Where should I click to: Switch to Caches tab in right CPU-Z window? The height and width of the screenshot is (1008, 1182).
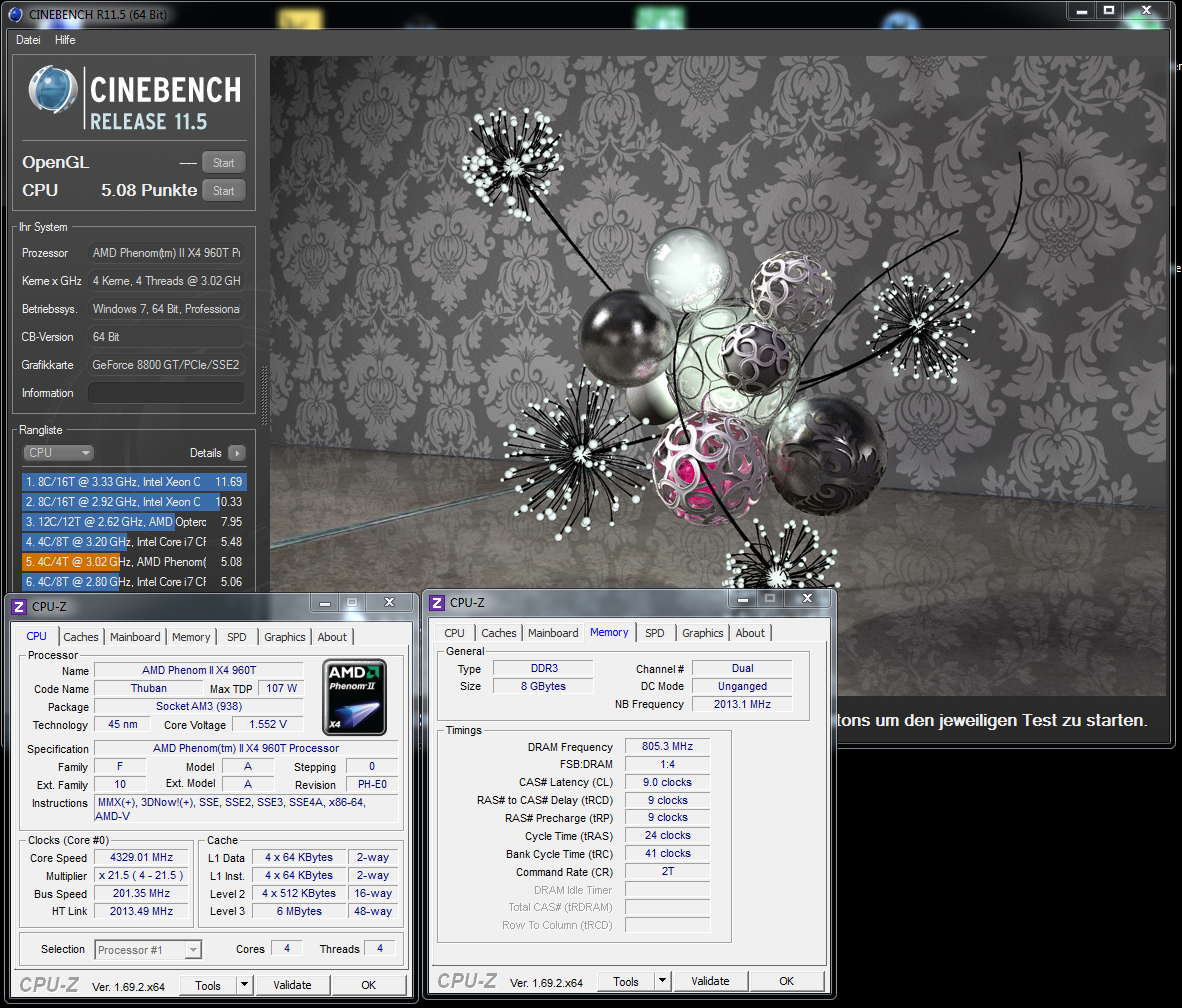point(499,633)
